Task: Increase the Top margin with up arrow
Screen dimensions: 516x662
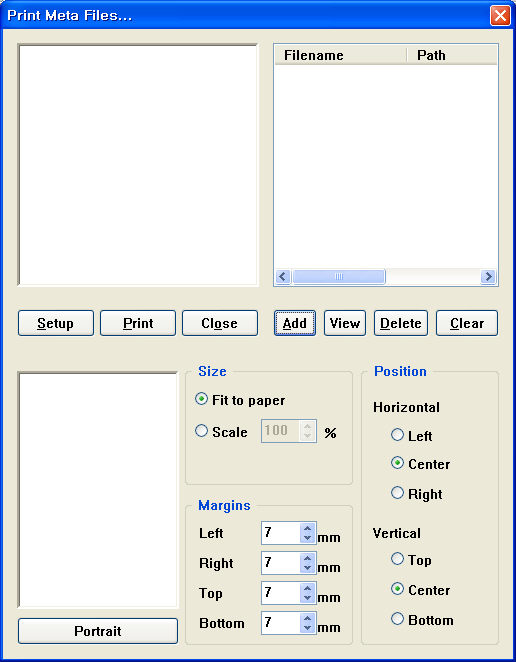Action: [x=307, y=588]
